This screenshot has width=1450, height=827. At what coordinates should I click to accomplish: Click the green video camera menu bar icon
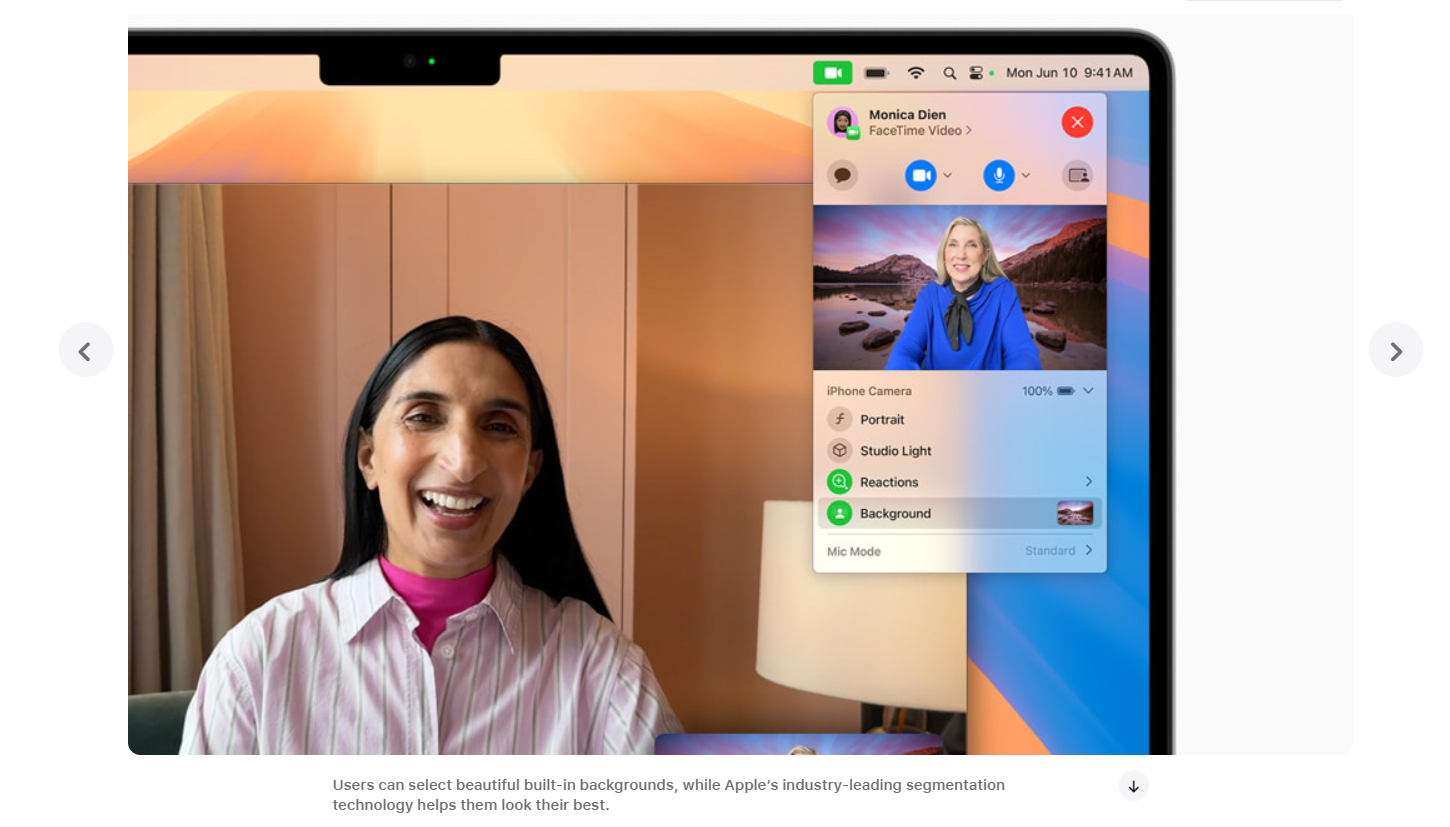832,73
